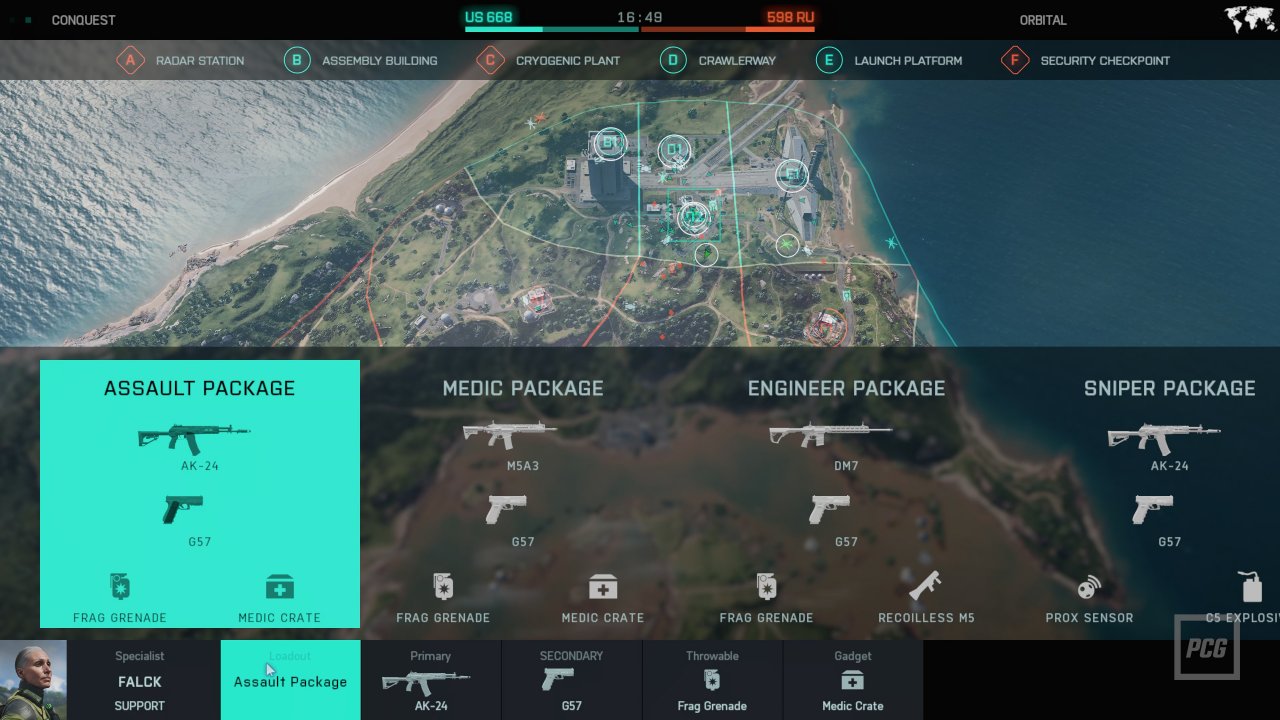Click G57 pistol in Sniper Package
Screen dimensions: 1280x720
[1153, 509]
